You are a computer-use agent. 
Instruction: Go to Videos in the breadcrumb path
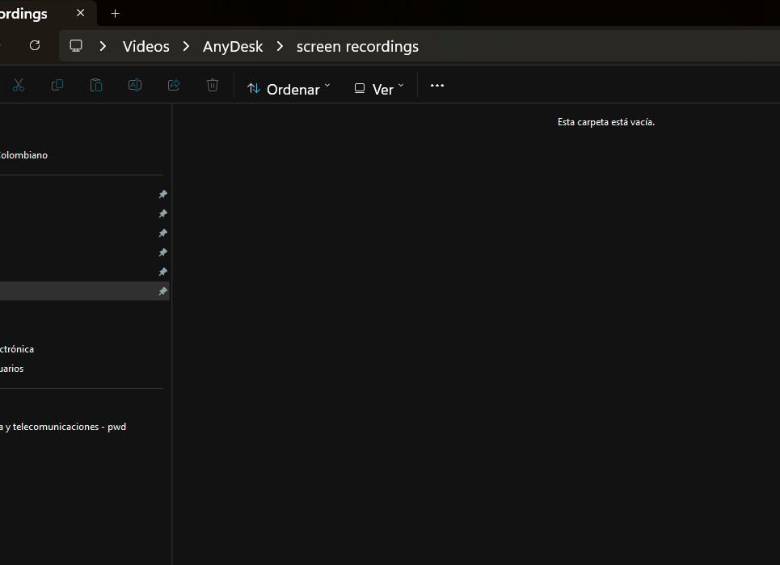tap(146, 46)
